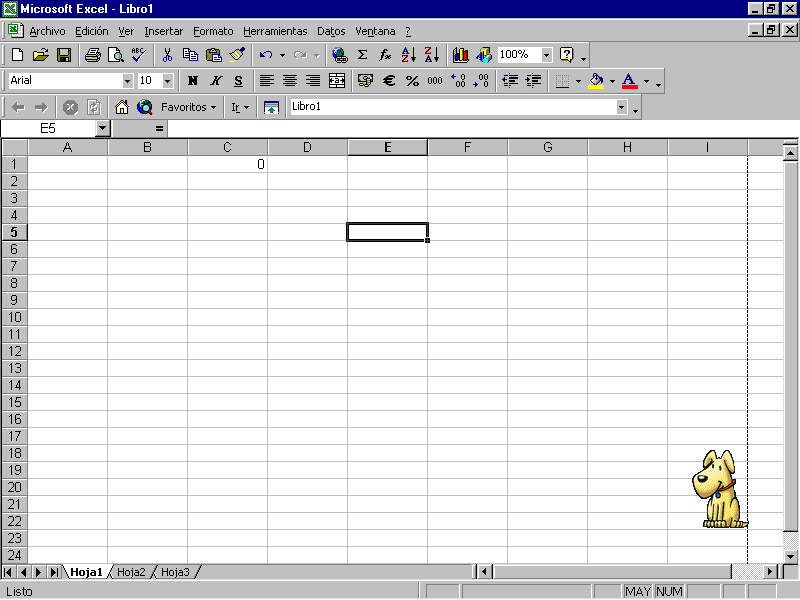Image resolution: width=800 pixels, height=600 pixels.
Task: Toggle Show Only Web Toolbar button
Action: click(271, 107)
